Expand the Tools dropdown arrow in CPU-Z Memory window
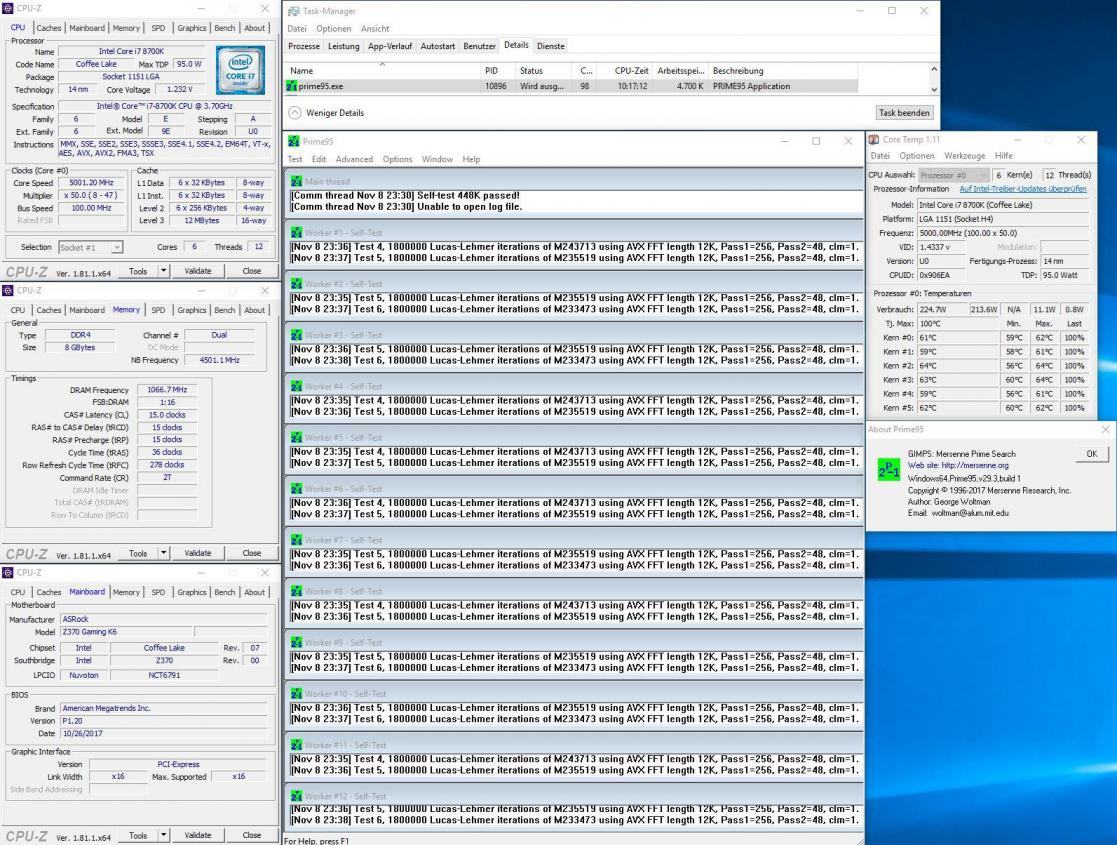 point(165,553)
